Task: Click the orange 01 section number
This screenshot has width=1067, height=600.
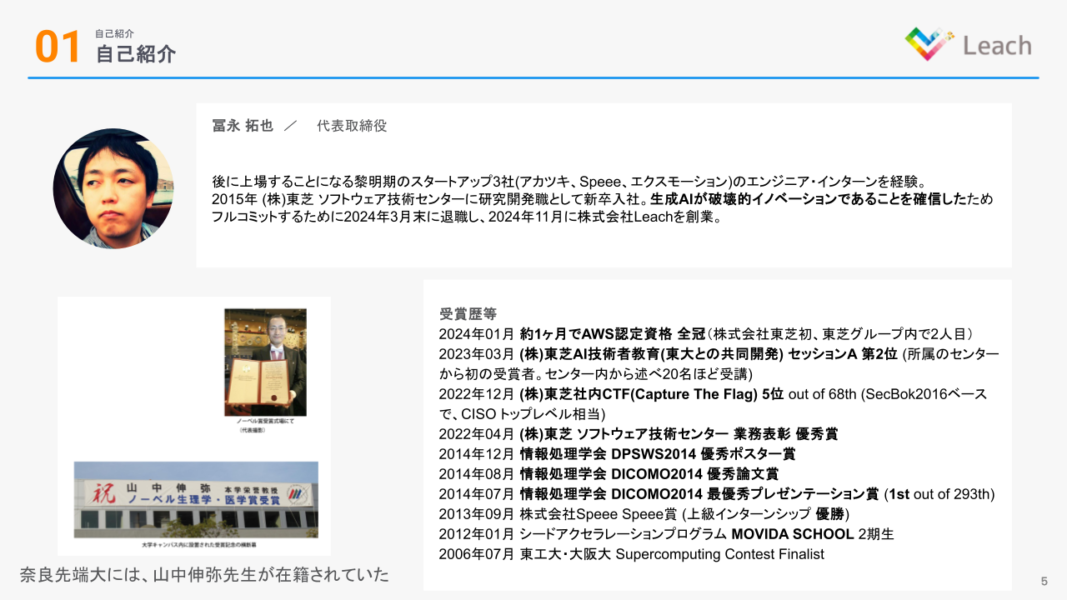Action: (57, 47)
